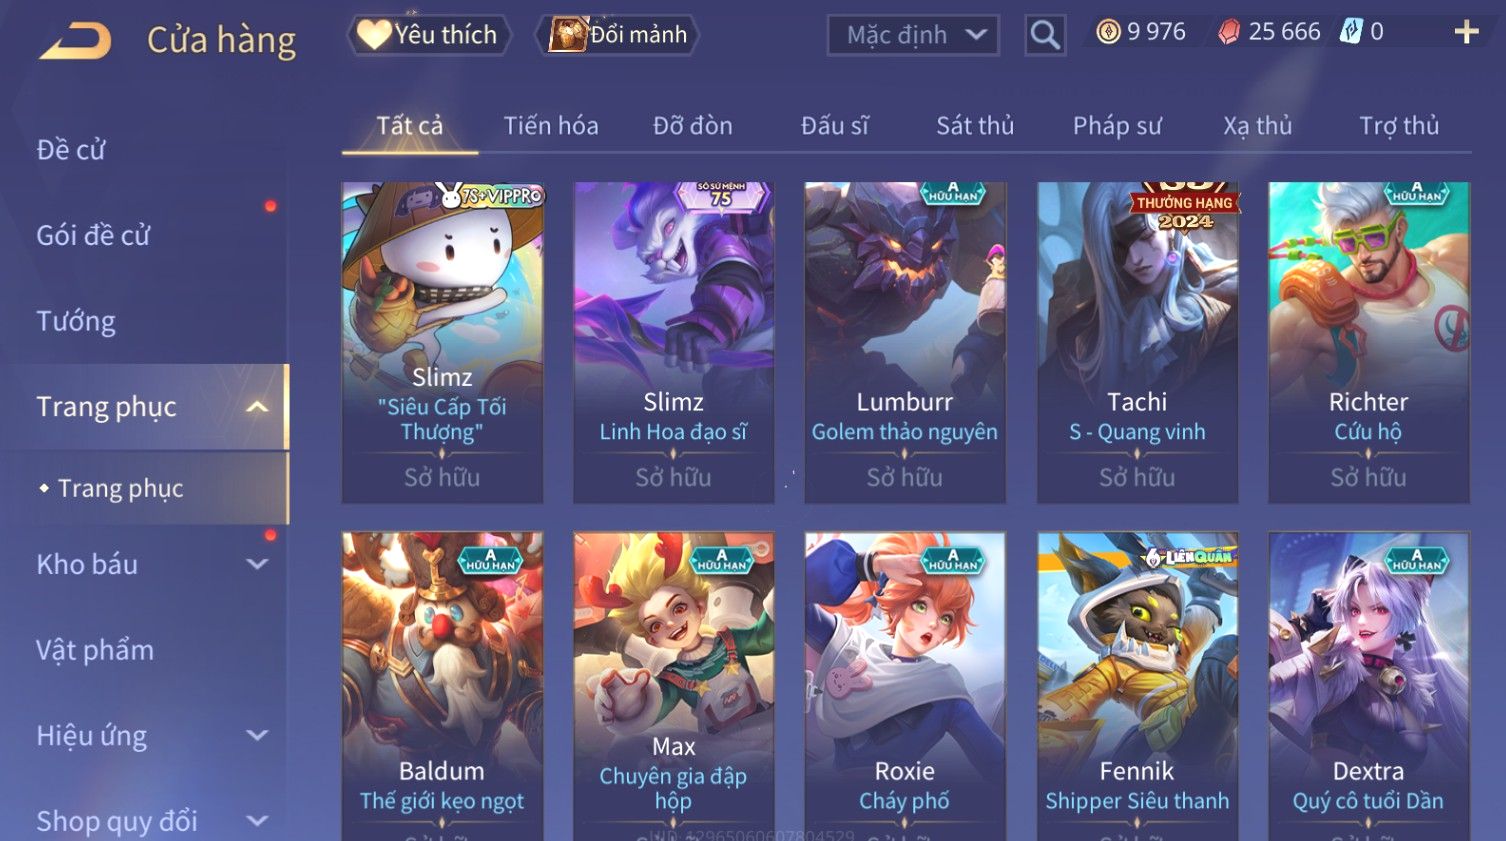Viewport: 1506px width, 841px height.
Task: Select Lumburr Golem thảo nguyên skin card
Action: [x=905, y=342]
